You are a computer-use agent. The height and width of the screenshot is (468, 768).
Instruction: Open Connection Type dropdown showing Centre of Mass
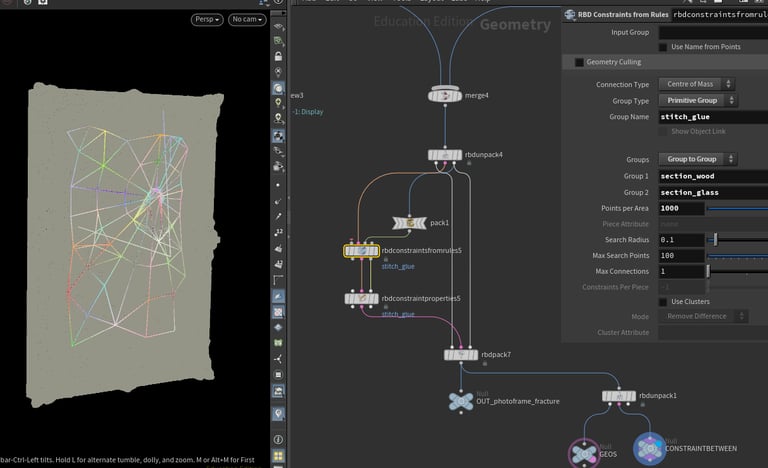(x=696, y=84)
